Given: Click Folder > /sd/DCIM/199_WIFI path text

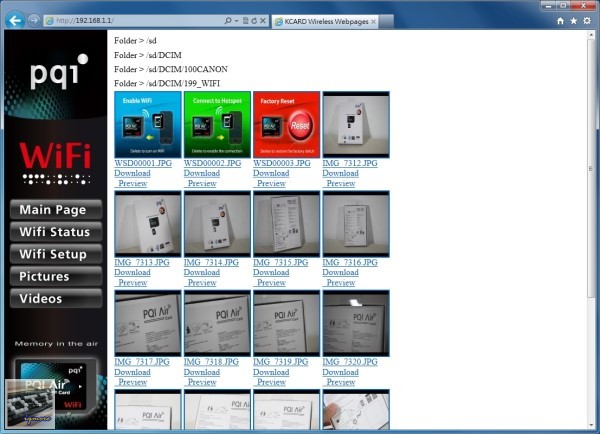Looking at the screenshot, I should pos(167,83).
